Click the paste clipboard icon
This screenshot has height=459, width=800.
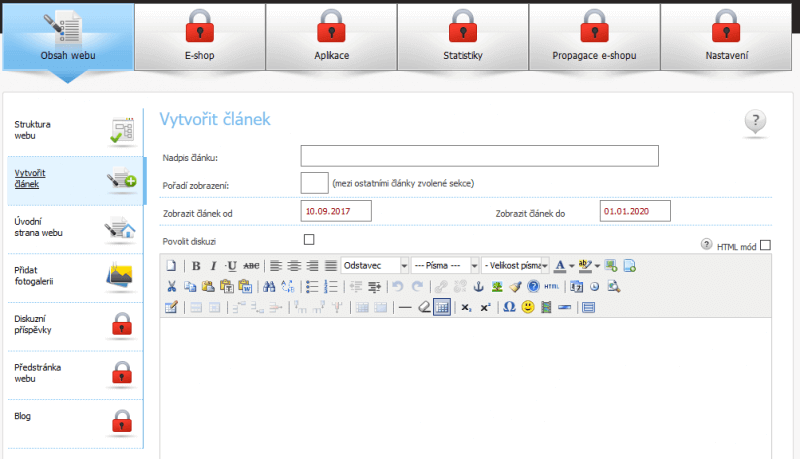(x=208, y=287)
